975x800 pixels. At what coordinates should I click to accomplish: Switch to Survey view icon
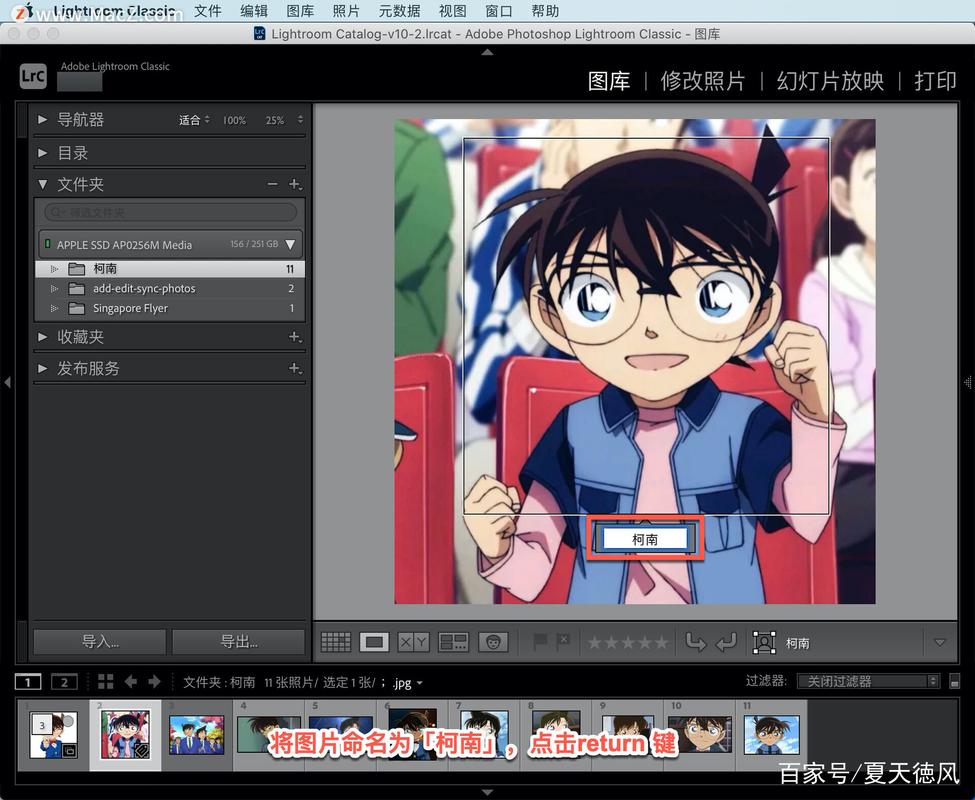(453, 642)
